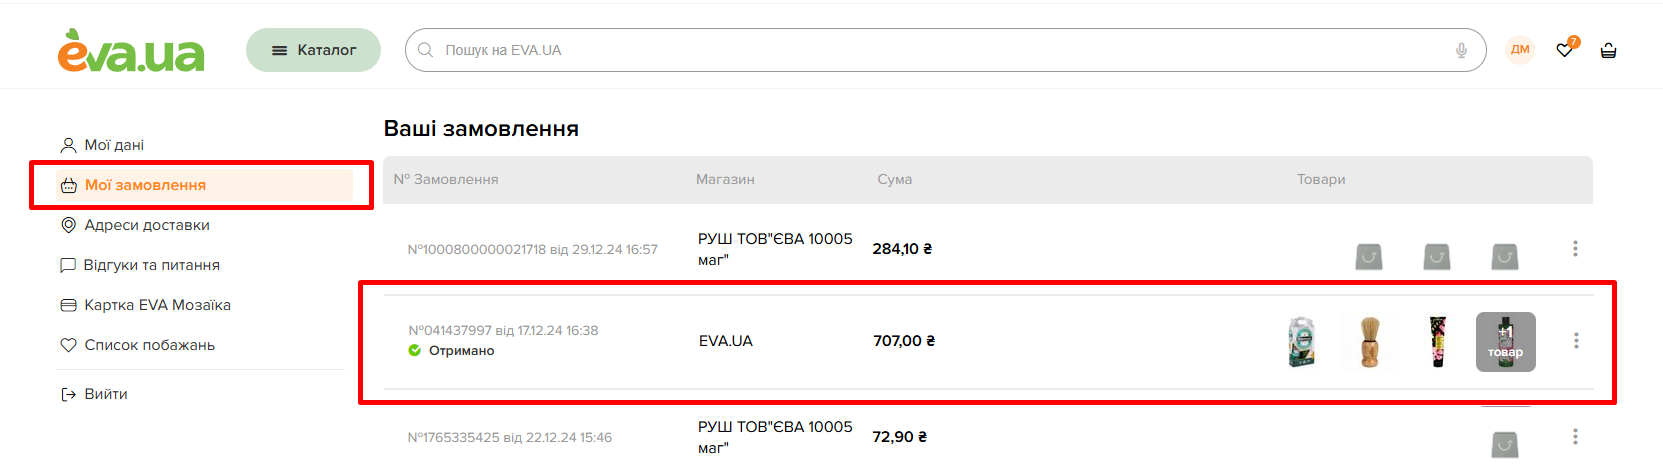Screen dimensions: 1663x467
Task: Open Список побажань in sidebar
Action: (149, 345)
